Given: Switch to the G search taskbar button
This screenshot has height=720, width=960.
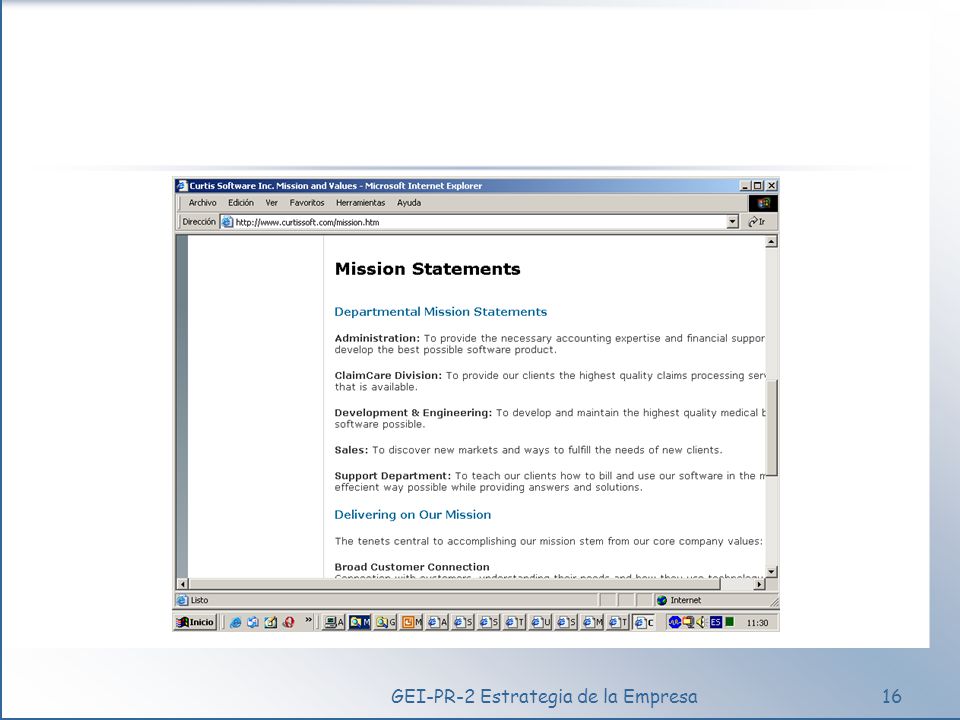Looking at the screenshot, I should (386, 622).
